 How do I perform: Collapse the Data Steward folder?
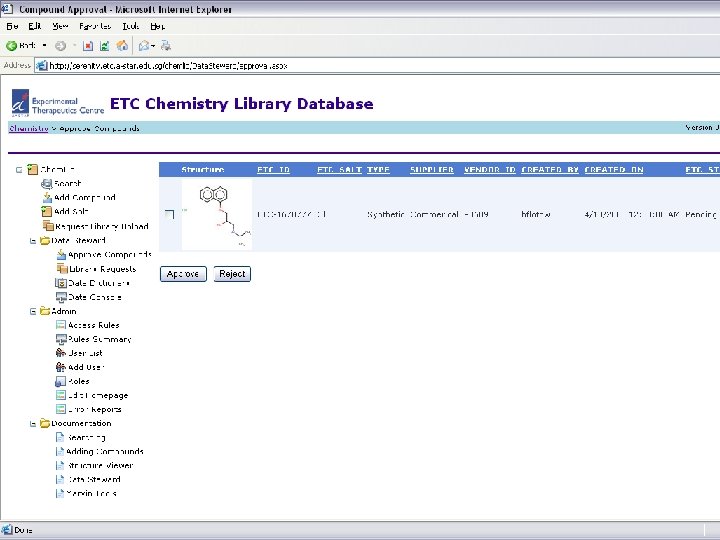click(x=33, y=241)
